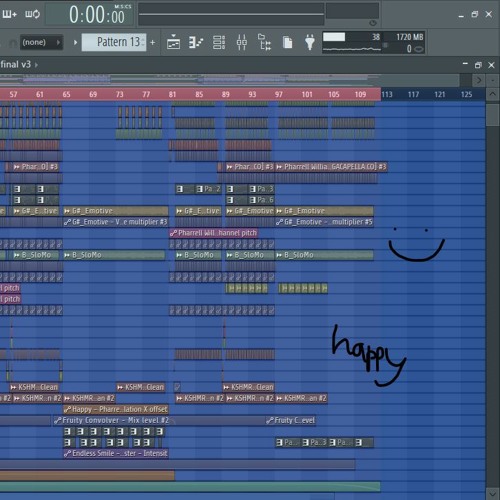Click the project pages icon in toolbar
The width and height of the screenshot is (500, 500).
(287, 43)
